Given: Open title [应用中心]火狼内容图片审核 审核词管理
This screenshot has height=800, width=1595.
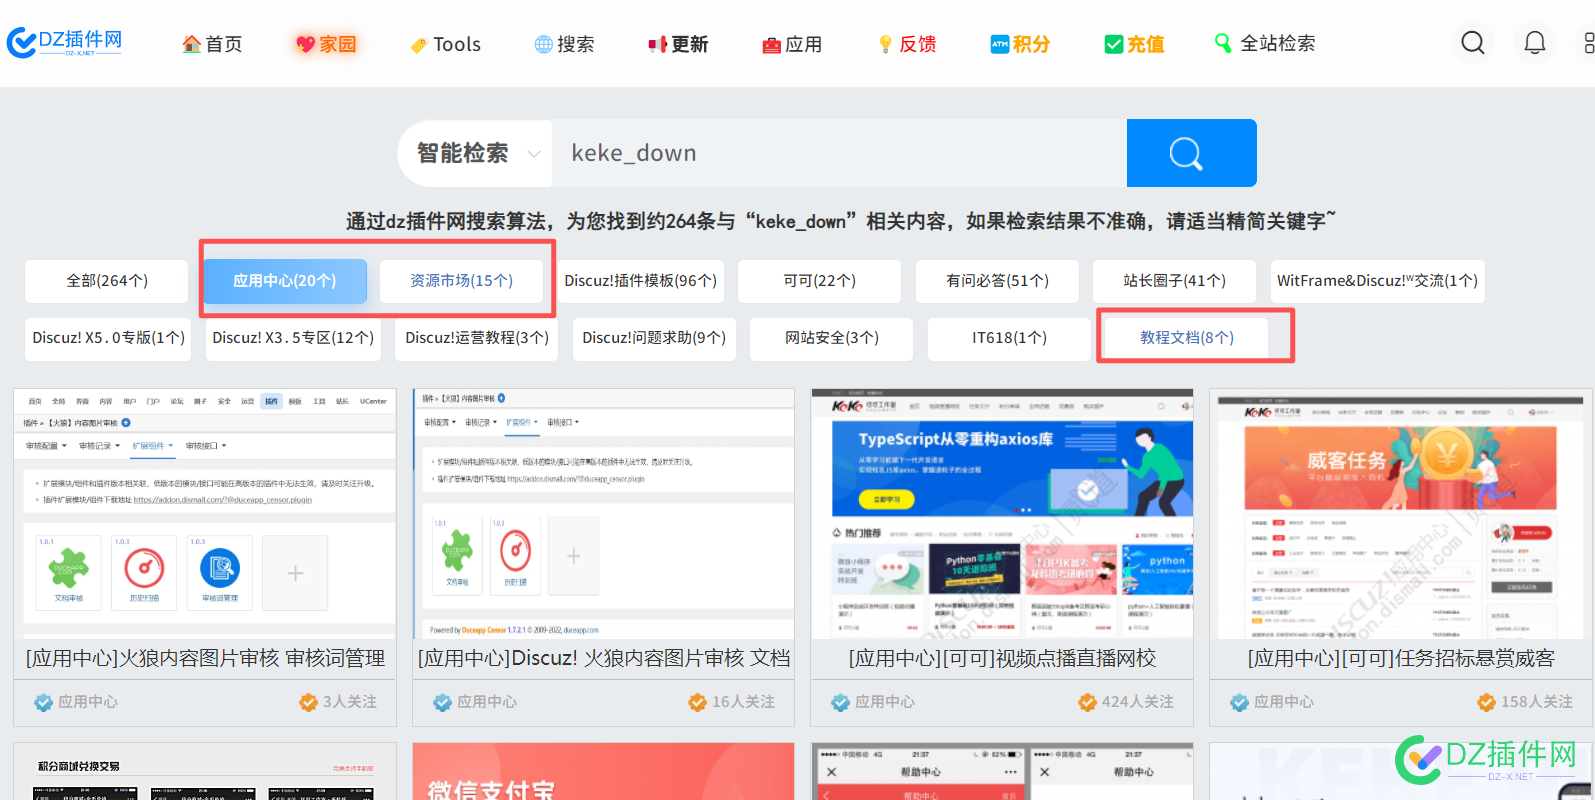Looking at the screenshot, I should pyautogui.click(x=205, y=658).
